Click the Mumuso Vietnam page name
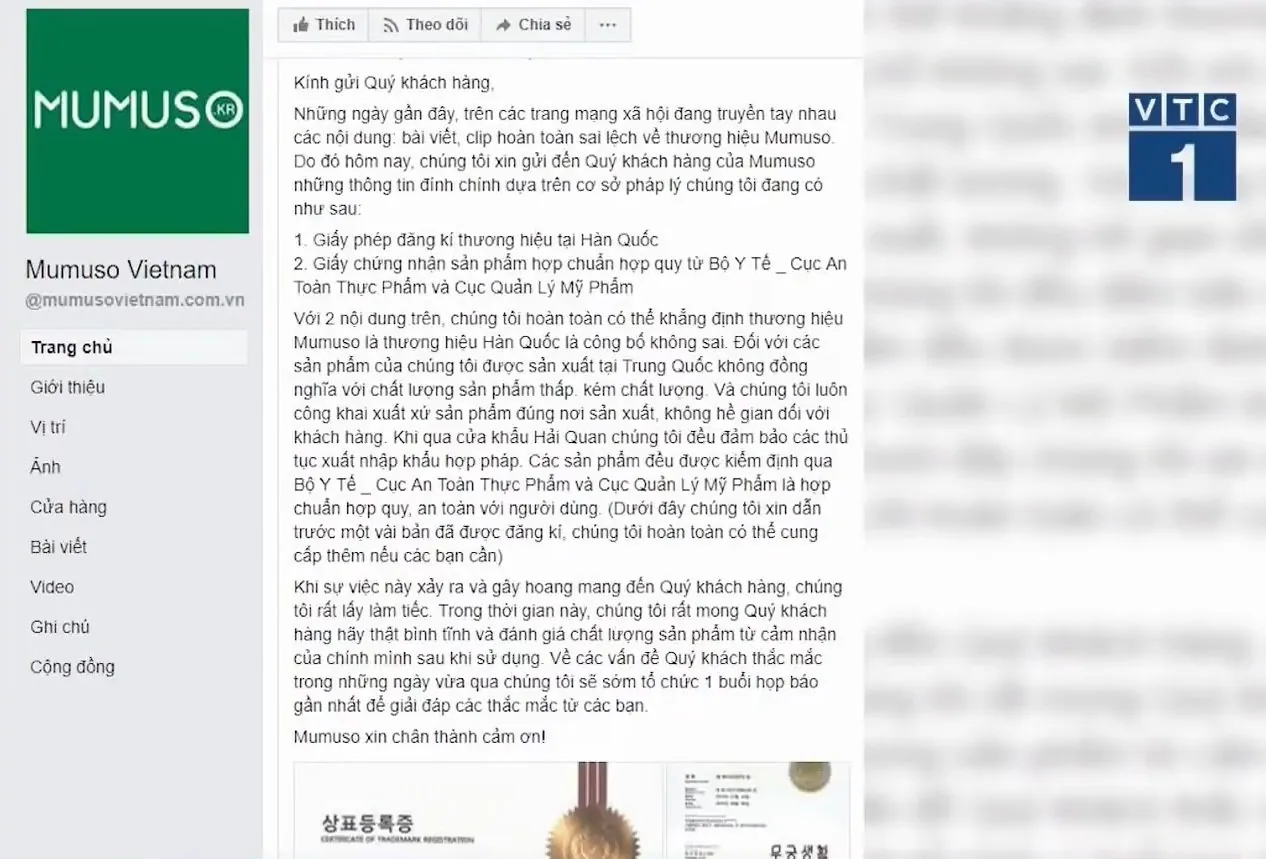This screenshot has height=859, width=1266. coord(121,270)
